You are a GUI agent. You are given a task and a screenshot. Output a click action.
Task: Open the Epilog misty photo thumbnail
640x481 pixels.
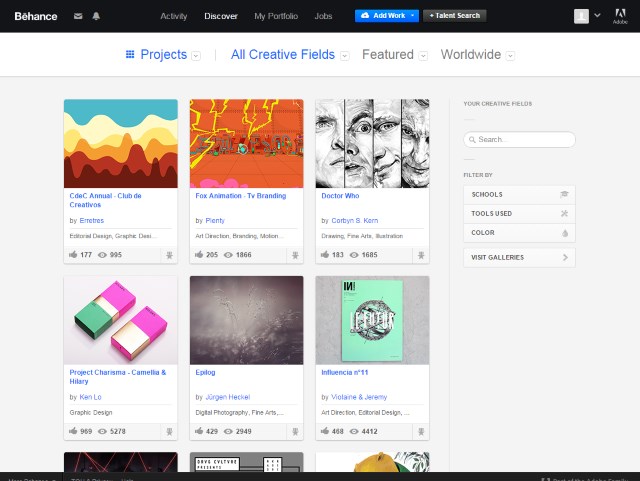tap(247, 320)
